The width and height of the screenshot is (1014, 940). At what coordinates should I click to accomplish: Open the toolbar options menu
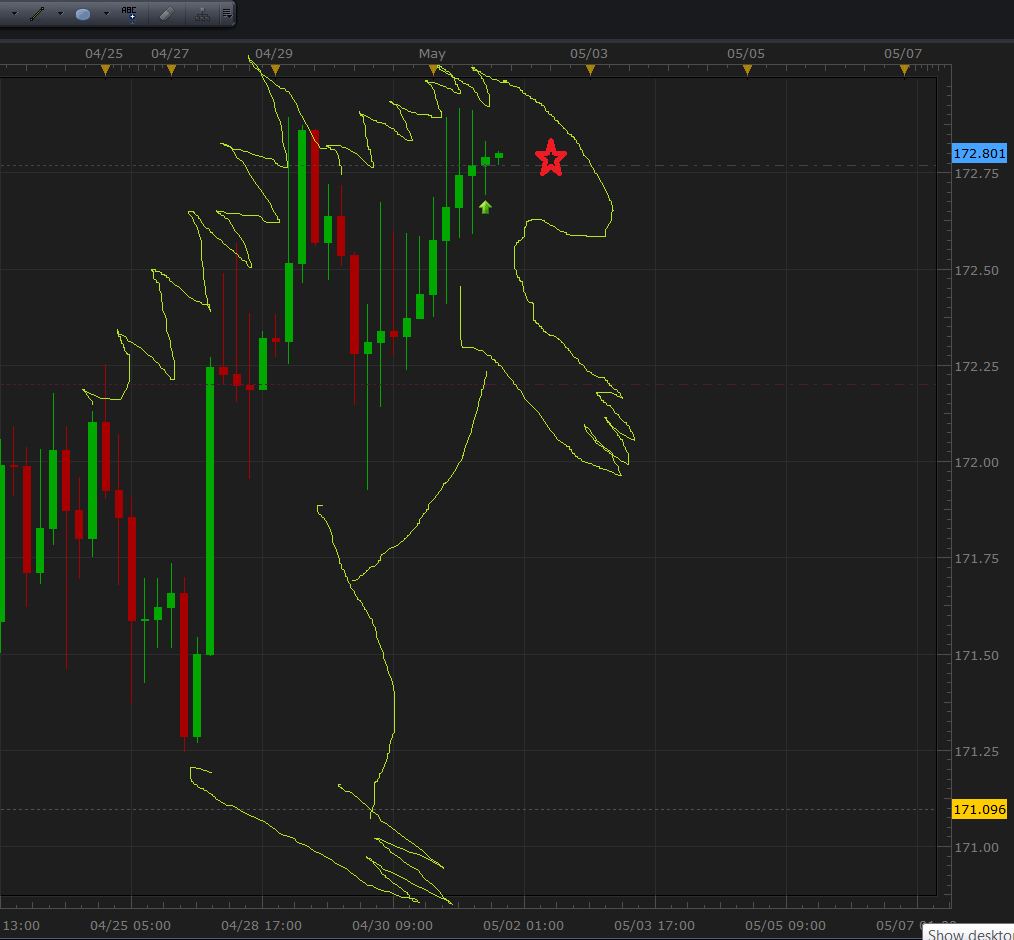pos(226,14)
